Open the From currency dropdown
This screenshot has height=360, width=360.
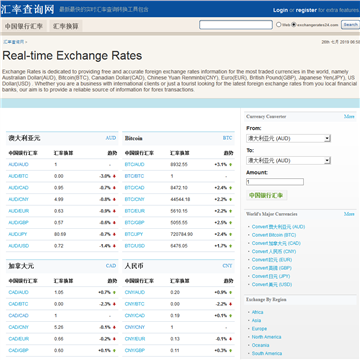pos(288,138)
